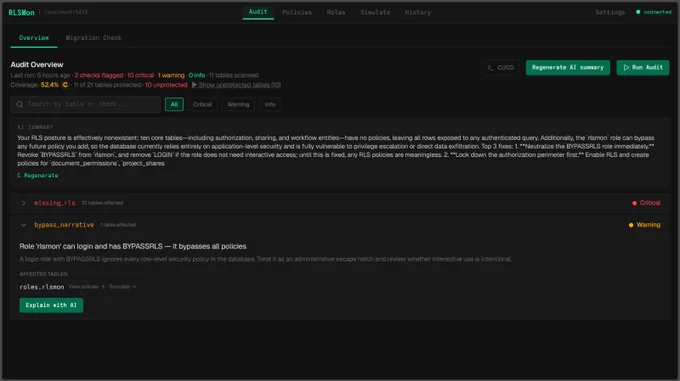This screenshot has height=381, width=680.
Task: Click Explain with AI button
Action: tap(51, 305)
